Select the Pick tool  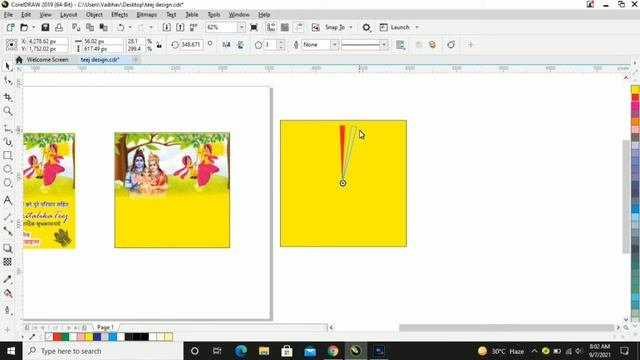[7, 66]
